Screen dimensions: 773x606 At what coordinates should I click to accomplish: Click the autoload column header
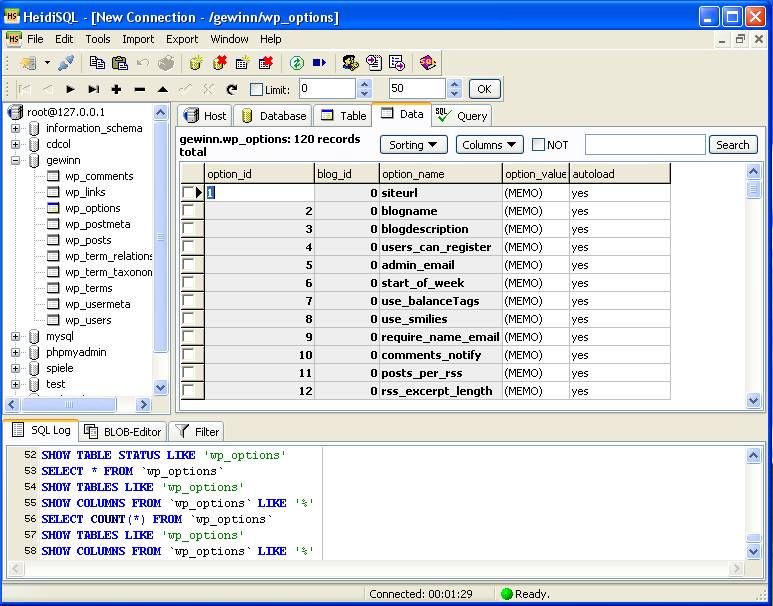click(x=620, y=174)
